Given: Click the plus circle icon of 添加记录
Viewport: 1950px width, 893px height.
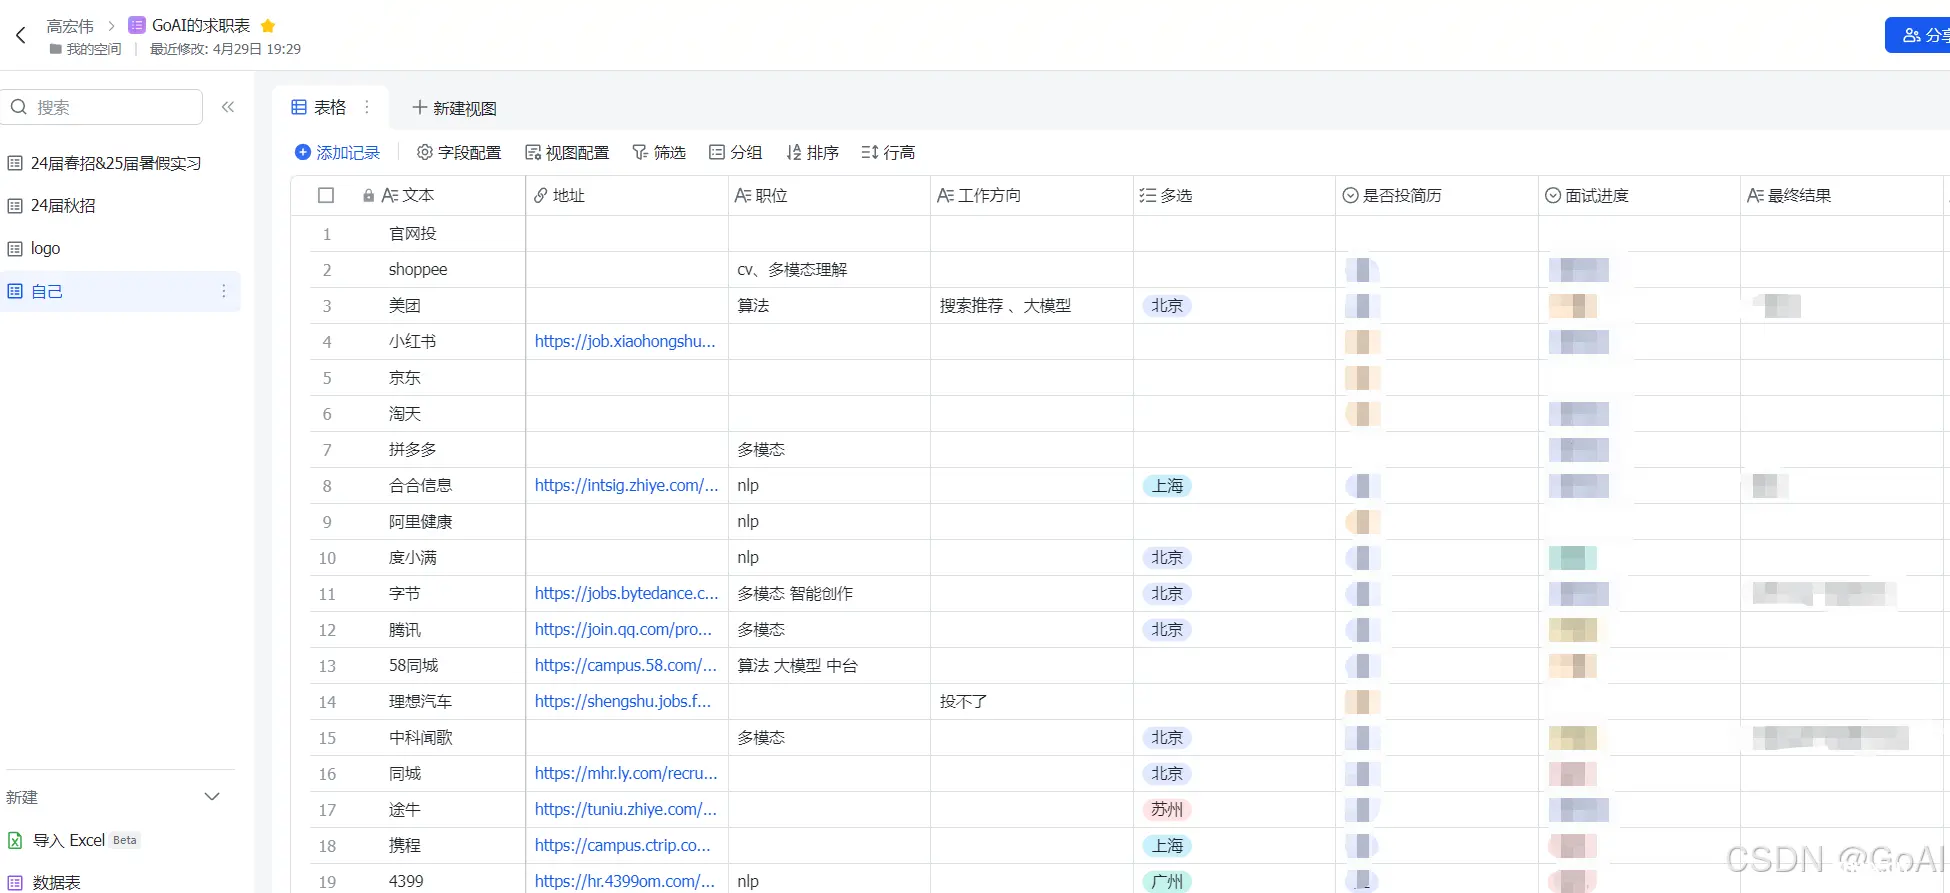Looking at the screenshot, I should (303, 152).
